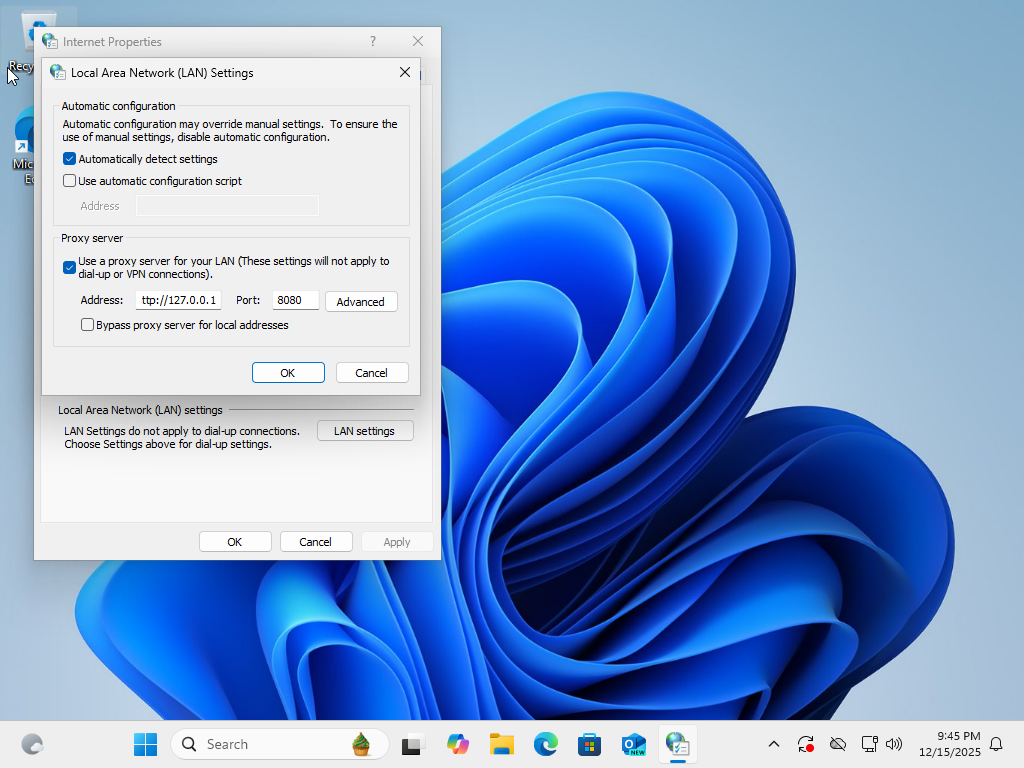Click the taskbar Search box
This screenshot has width=1024, height=768.
(x=280, y=744)
